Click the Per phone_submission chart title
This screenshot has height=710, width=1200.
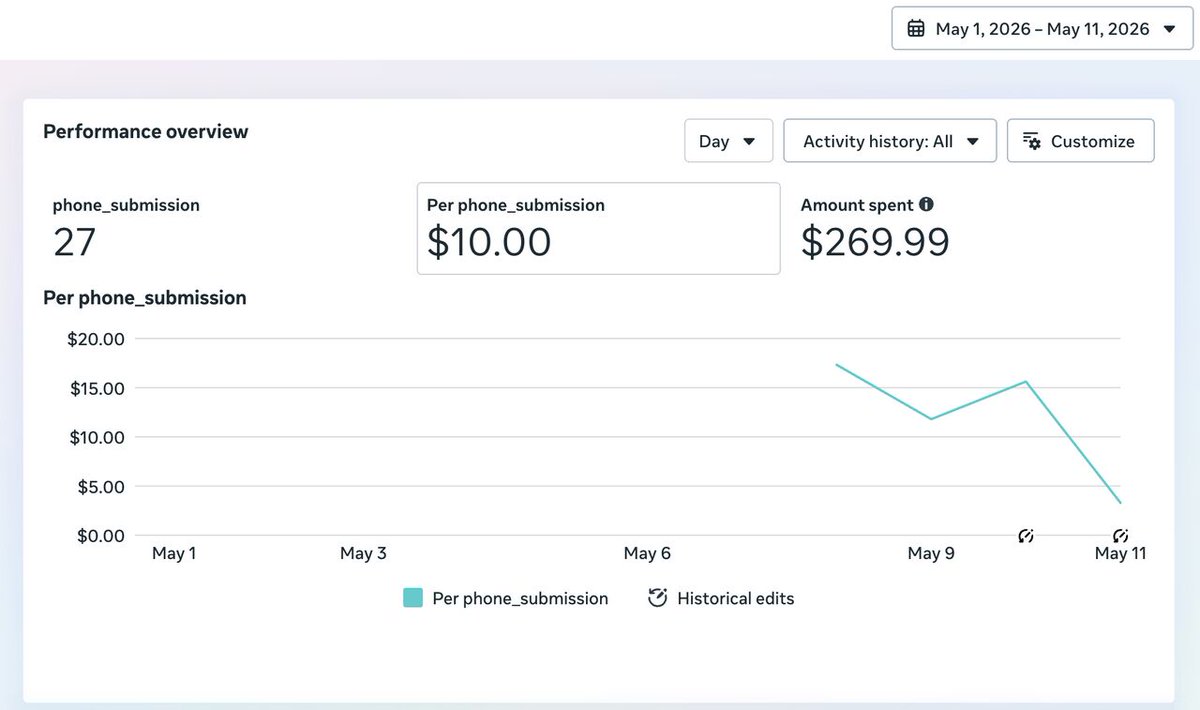click(x=145, y=297)
